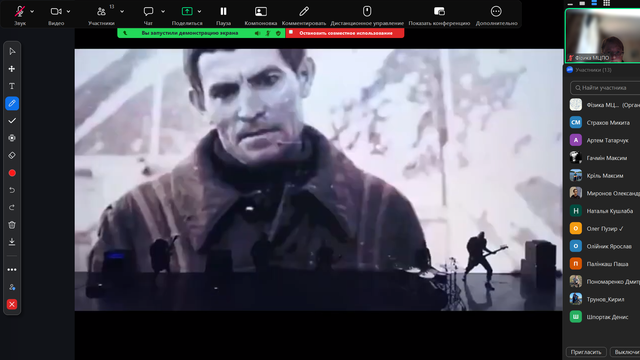Viewport: 640px width, 360px height.
Task: Close annotation toolbar with red X
Action: pos(12,304)
